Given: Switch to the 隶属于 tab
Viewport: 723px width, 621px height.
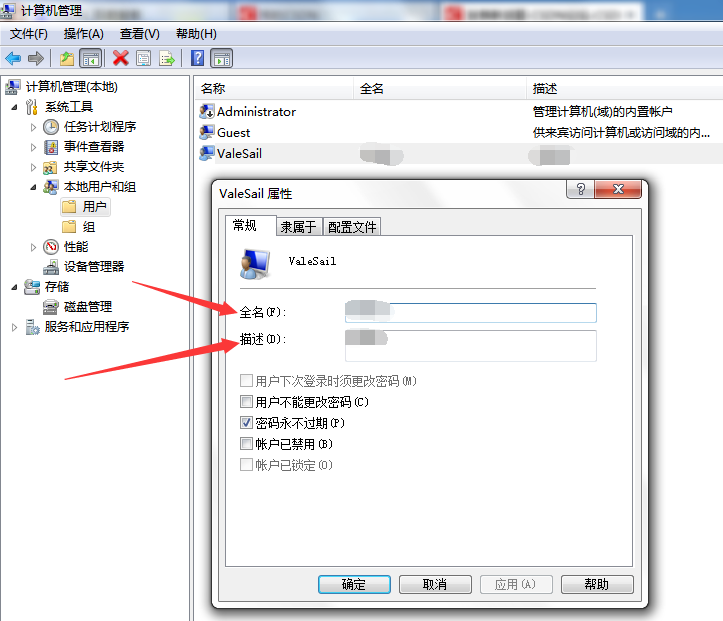Looking at the screenshot, I should [x=299, y=227].
